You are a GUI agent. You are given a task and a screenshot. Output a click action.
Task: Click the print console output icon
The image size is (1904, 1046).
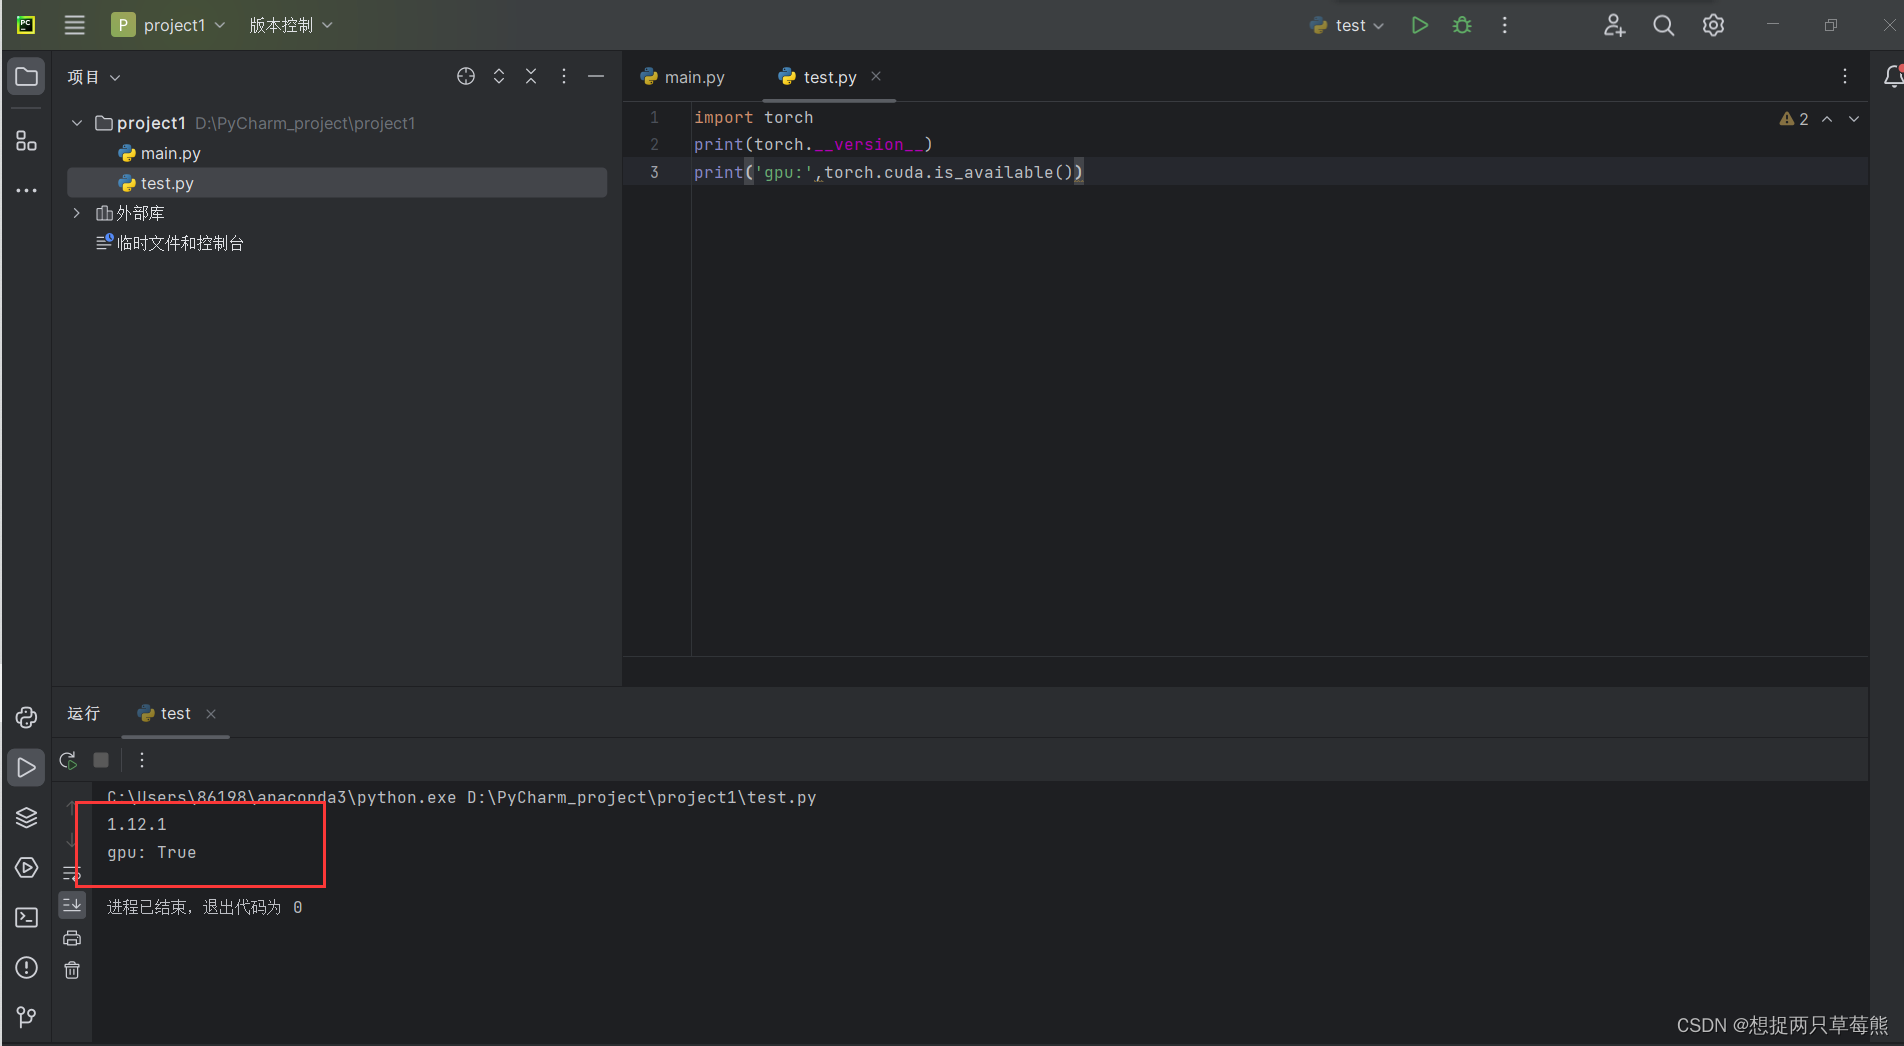click(x=71, y=938)
